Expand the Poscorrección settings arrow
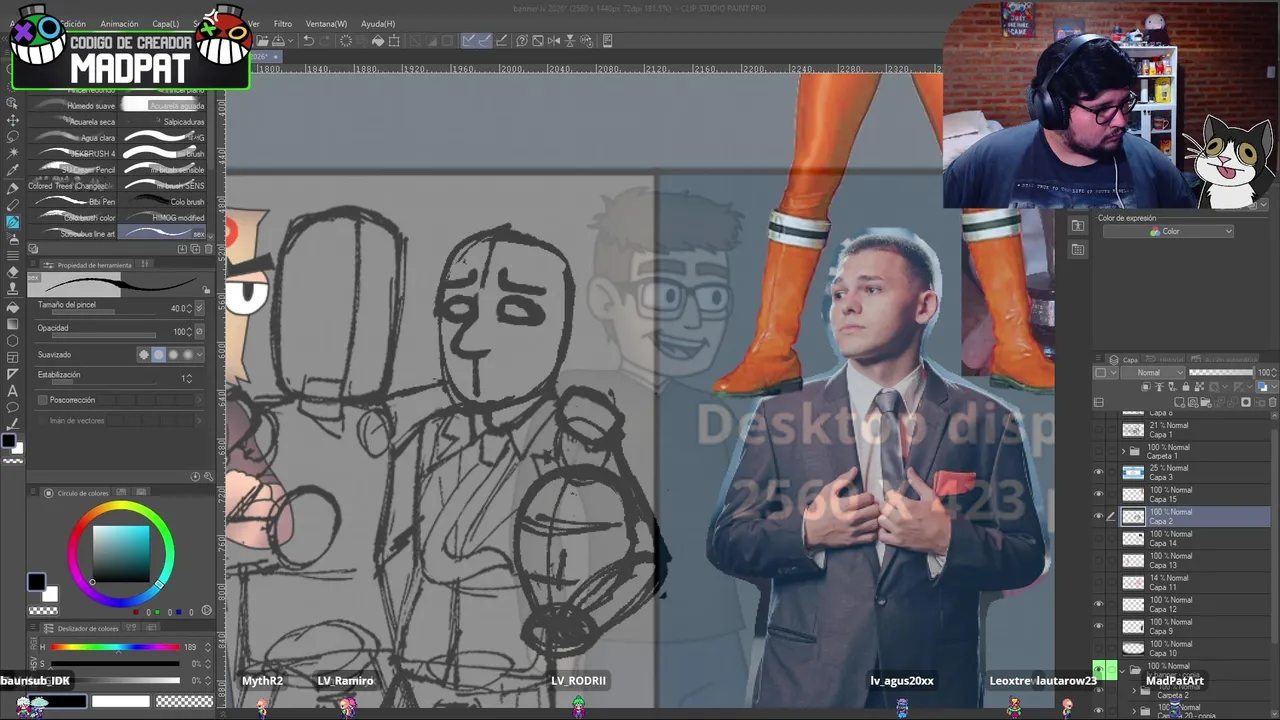The height and width of the screenshot is (720, 1280). [200, 399]
